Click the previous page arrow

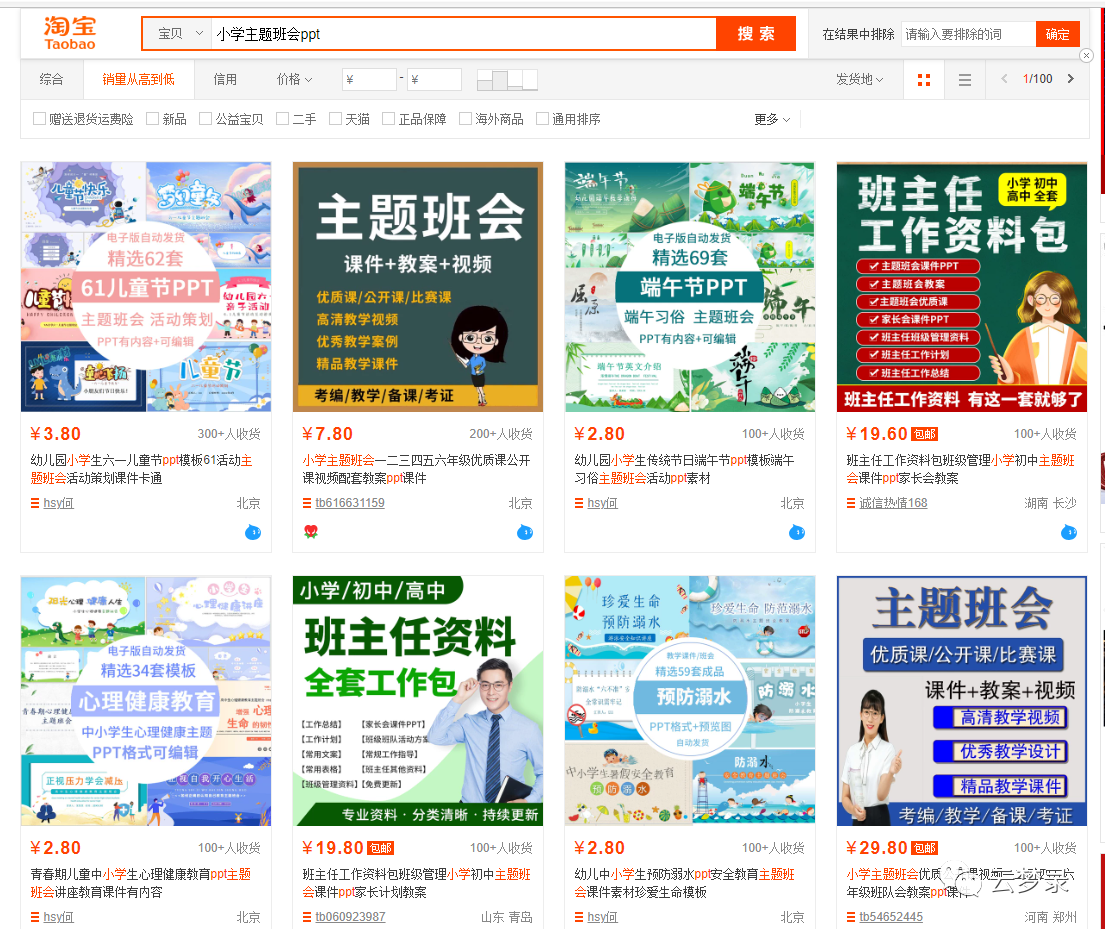[x=1003, y=79]
